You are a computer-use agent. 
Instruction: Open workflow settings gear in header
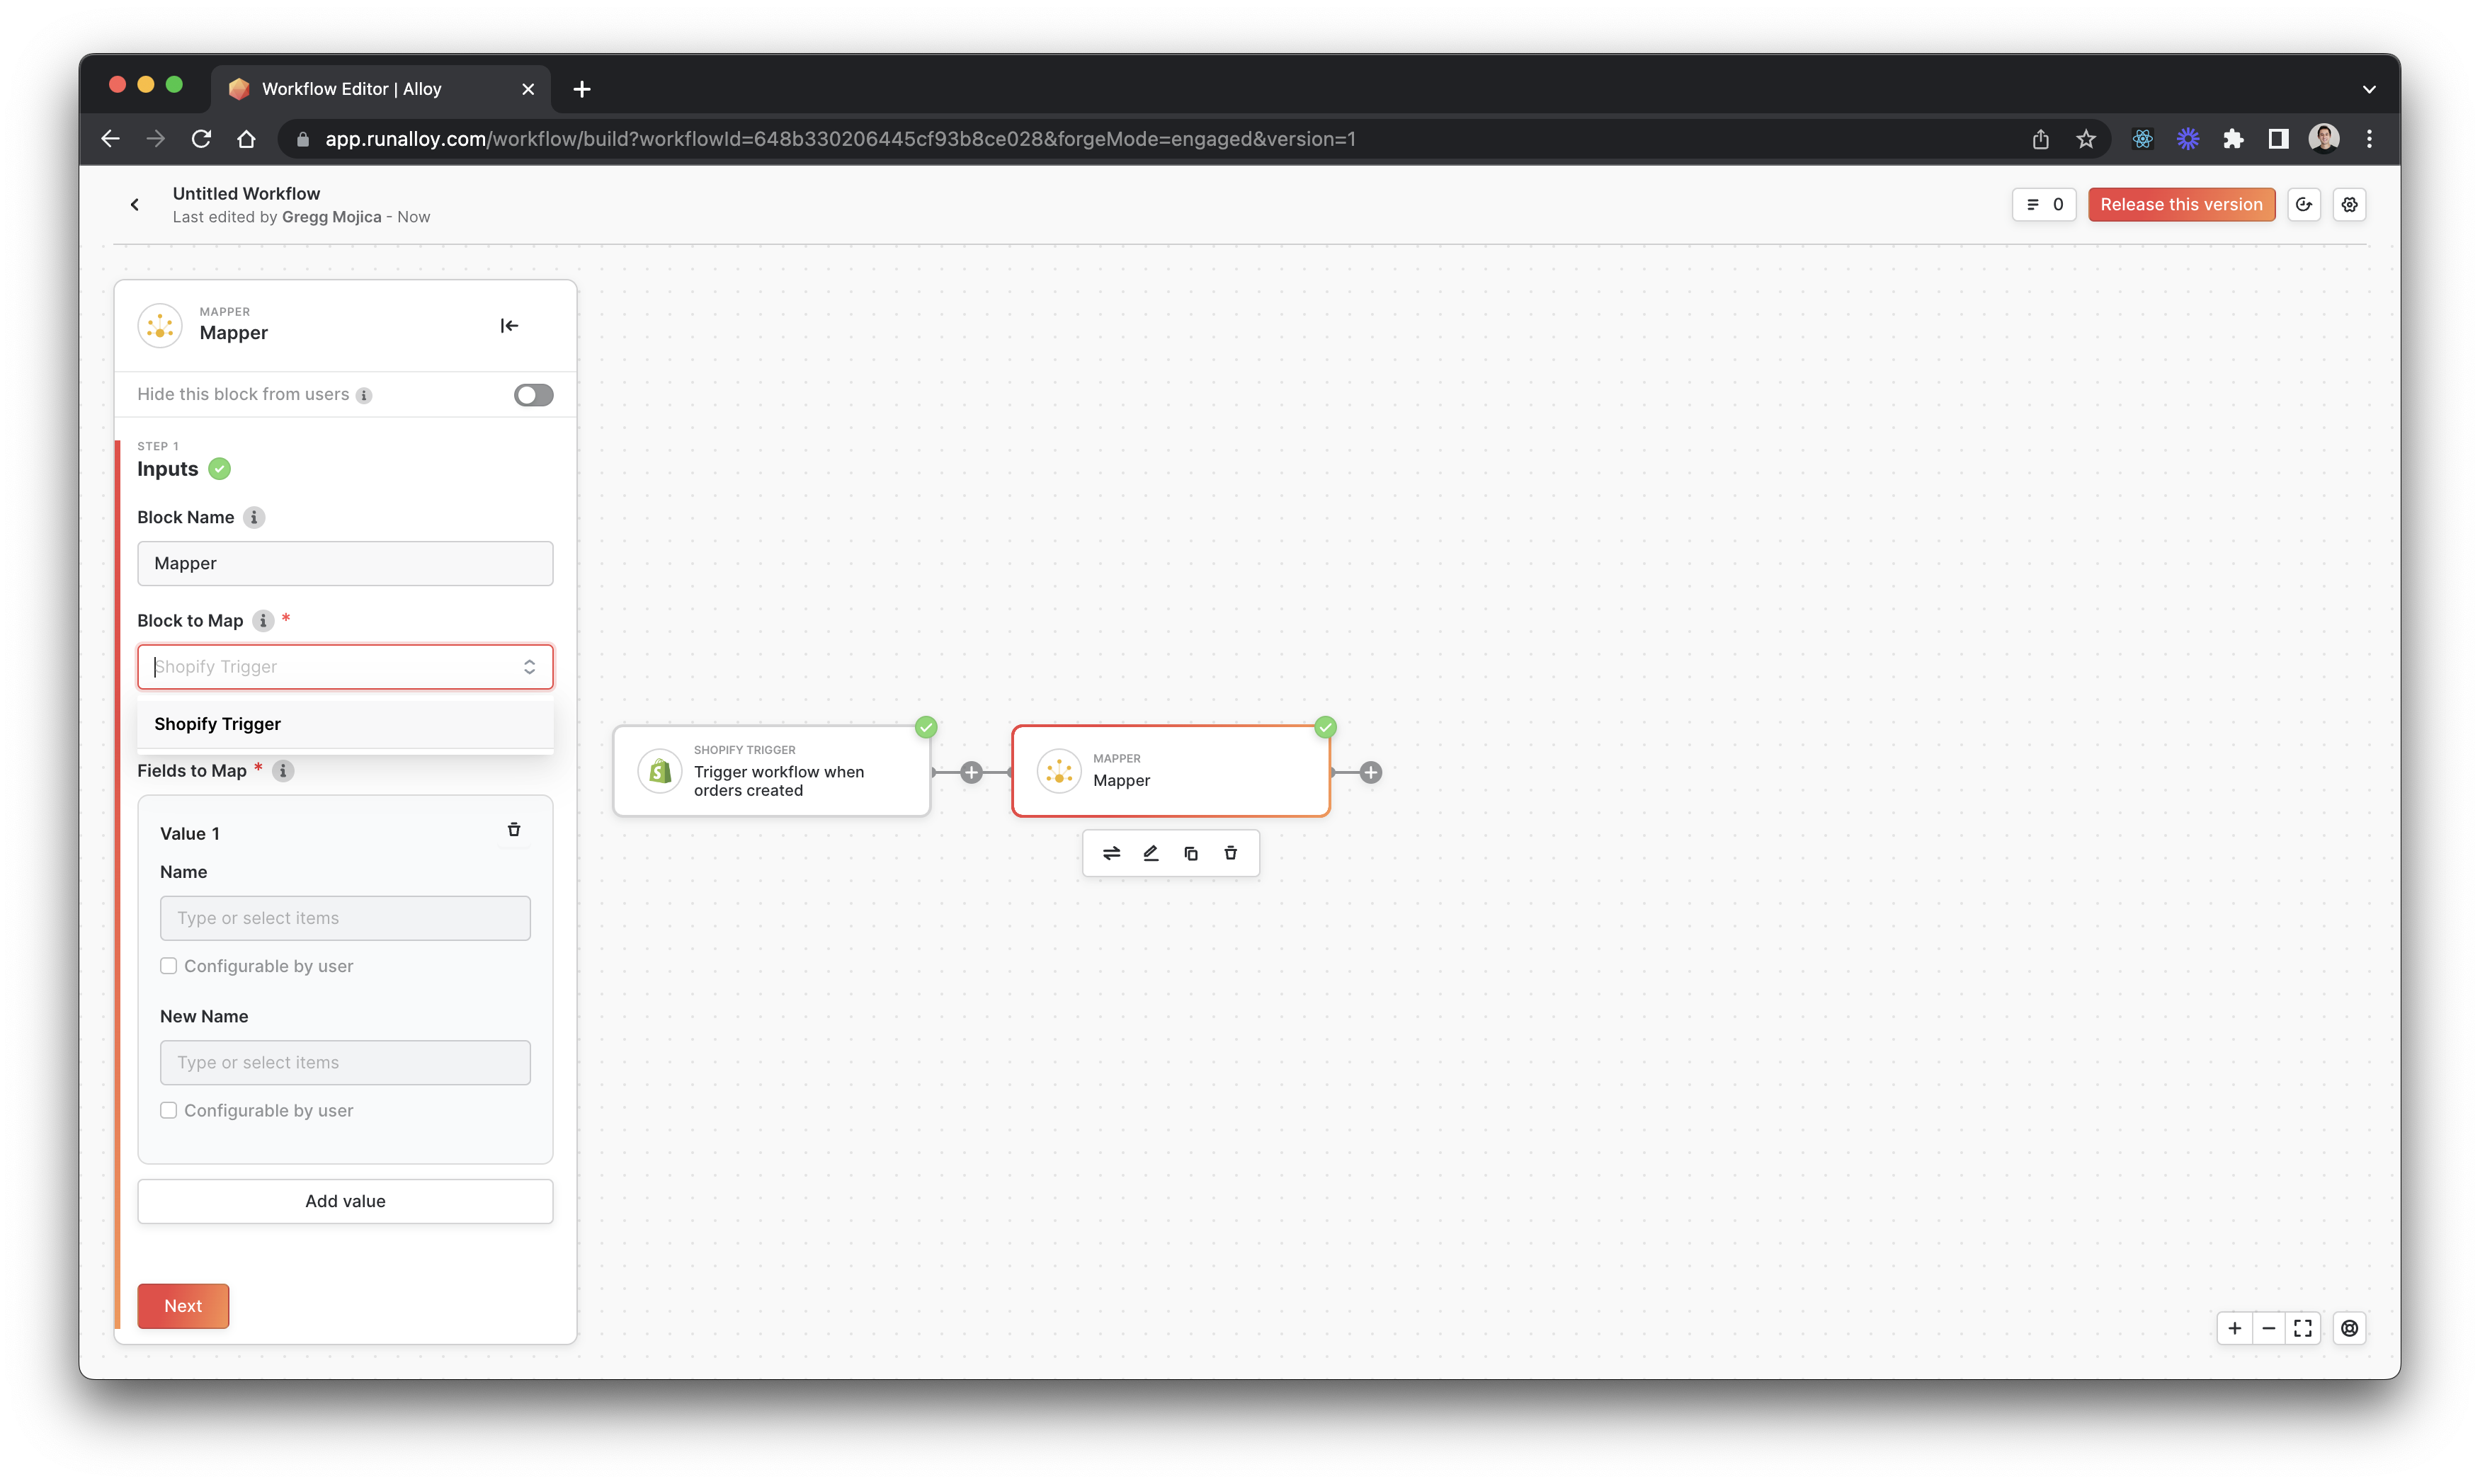(2349, 205)
